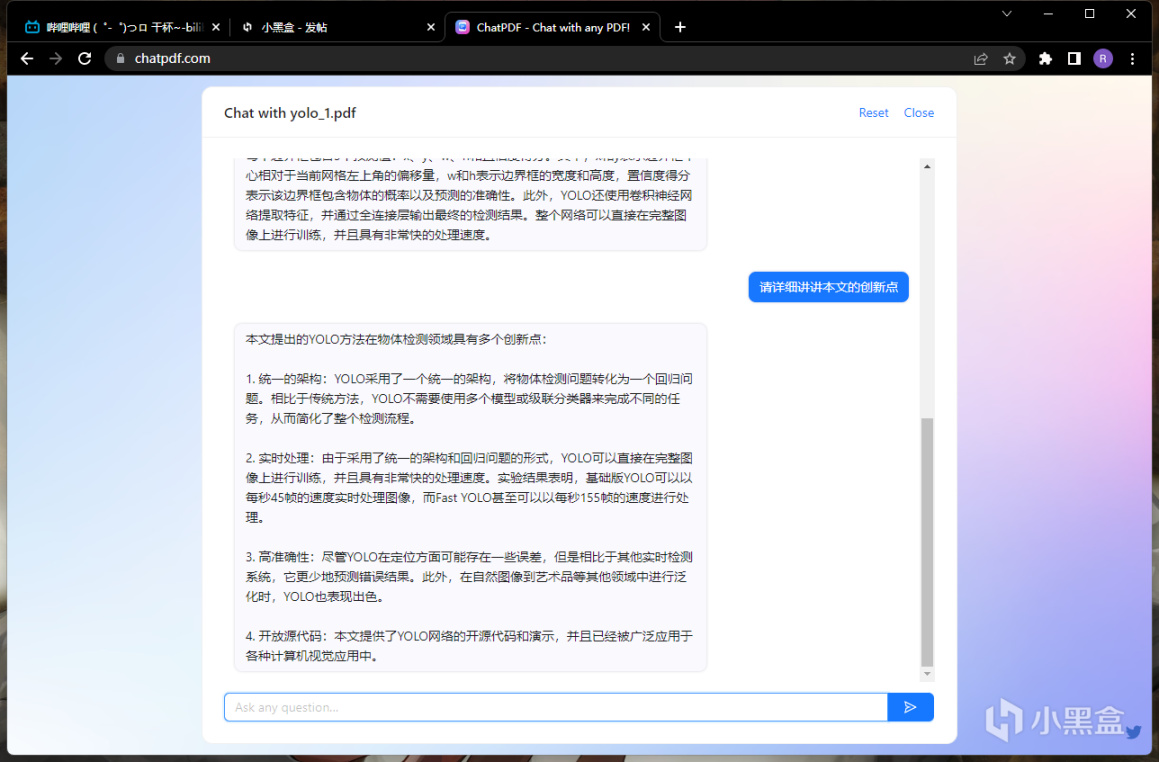Screen dimensions: 1159x762
Task: Focus the Ask any question field
Action: click(x=556, y=707)
